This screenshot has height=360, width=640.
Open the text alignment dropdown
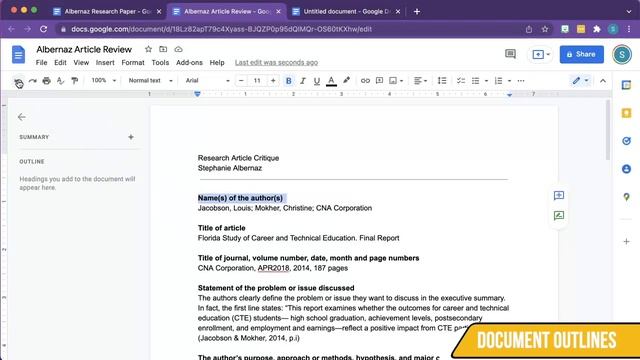click(420, 81)
